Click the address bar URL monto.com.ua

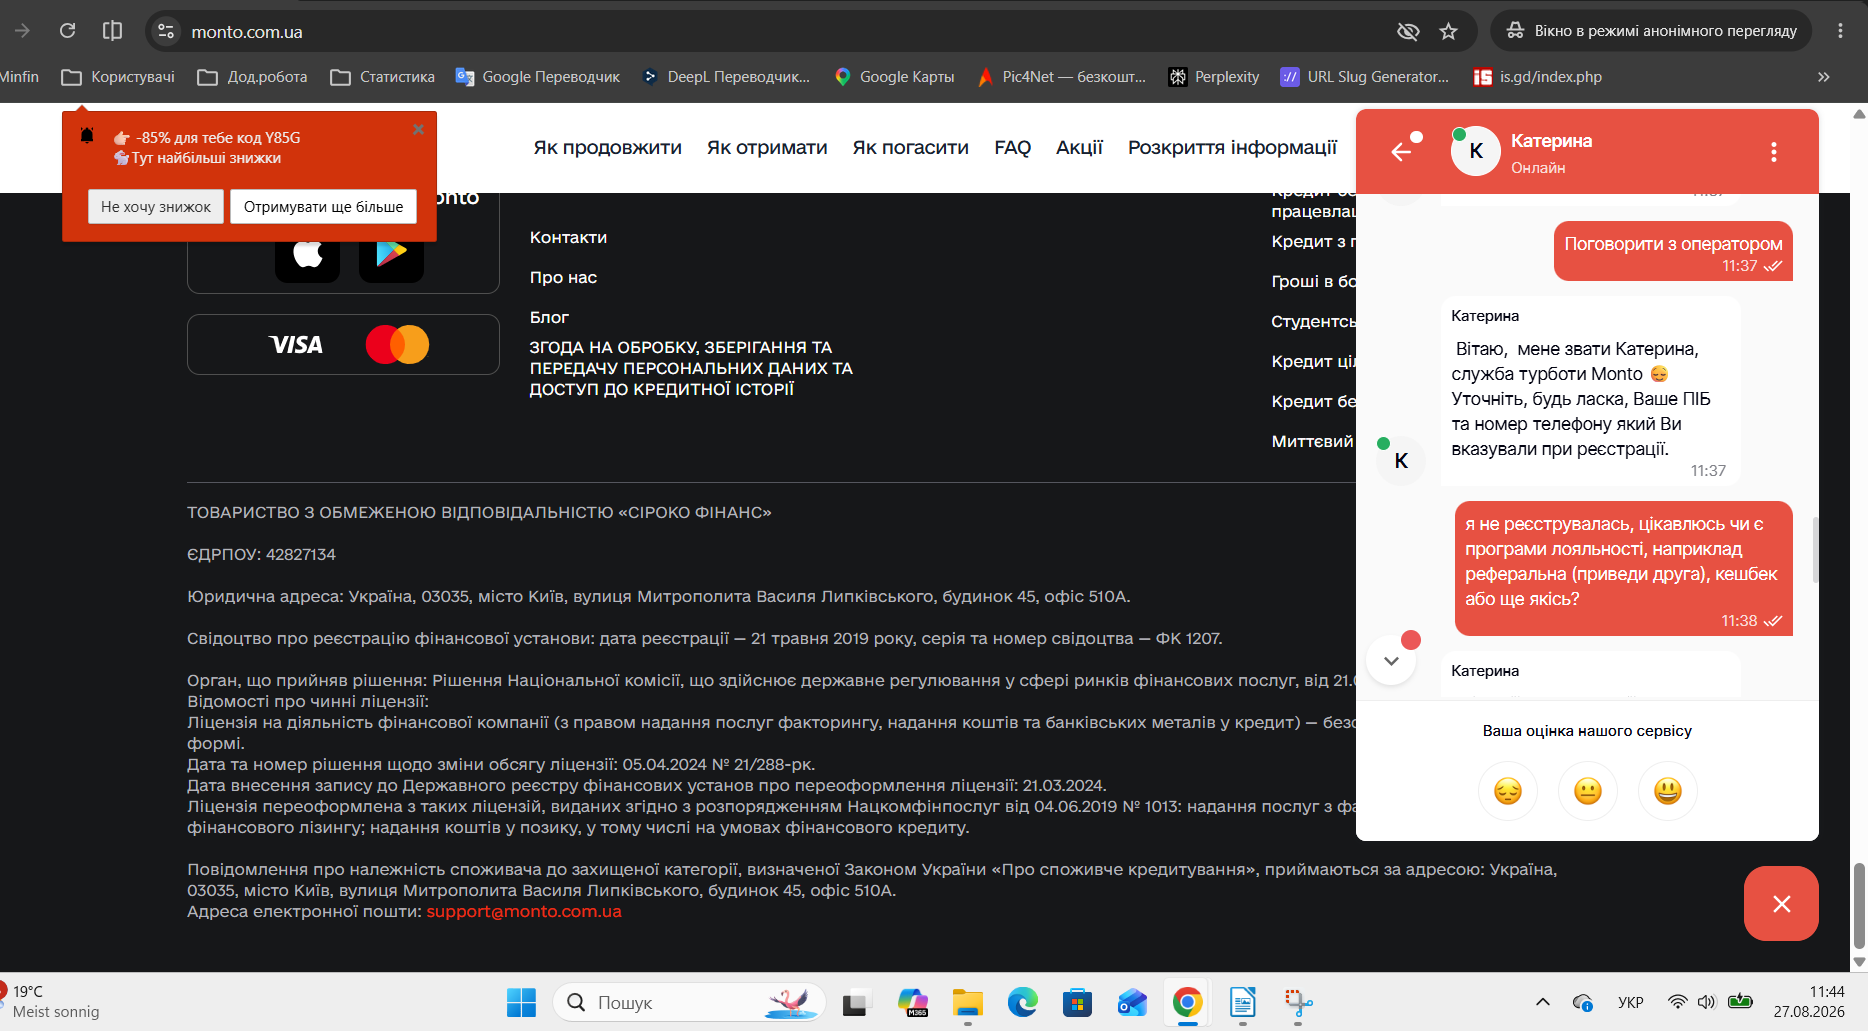coord(247,32)
